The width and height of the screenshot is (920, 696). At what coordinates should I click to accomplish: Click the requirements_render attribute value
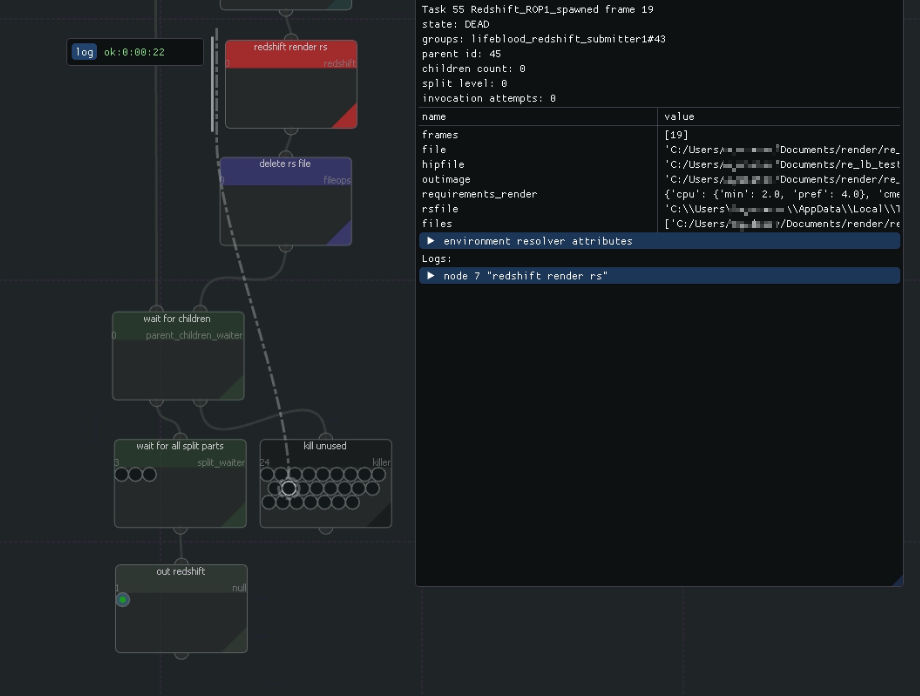(x=782, y=194)
